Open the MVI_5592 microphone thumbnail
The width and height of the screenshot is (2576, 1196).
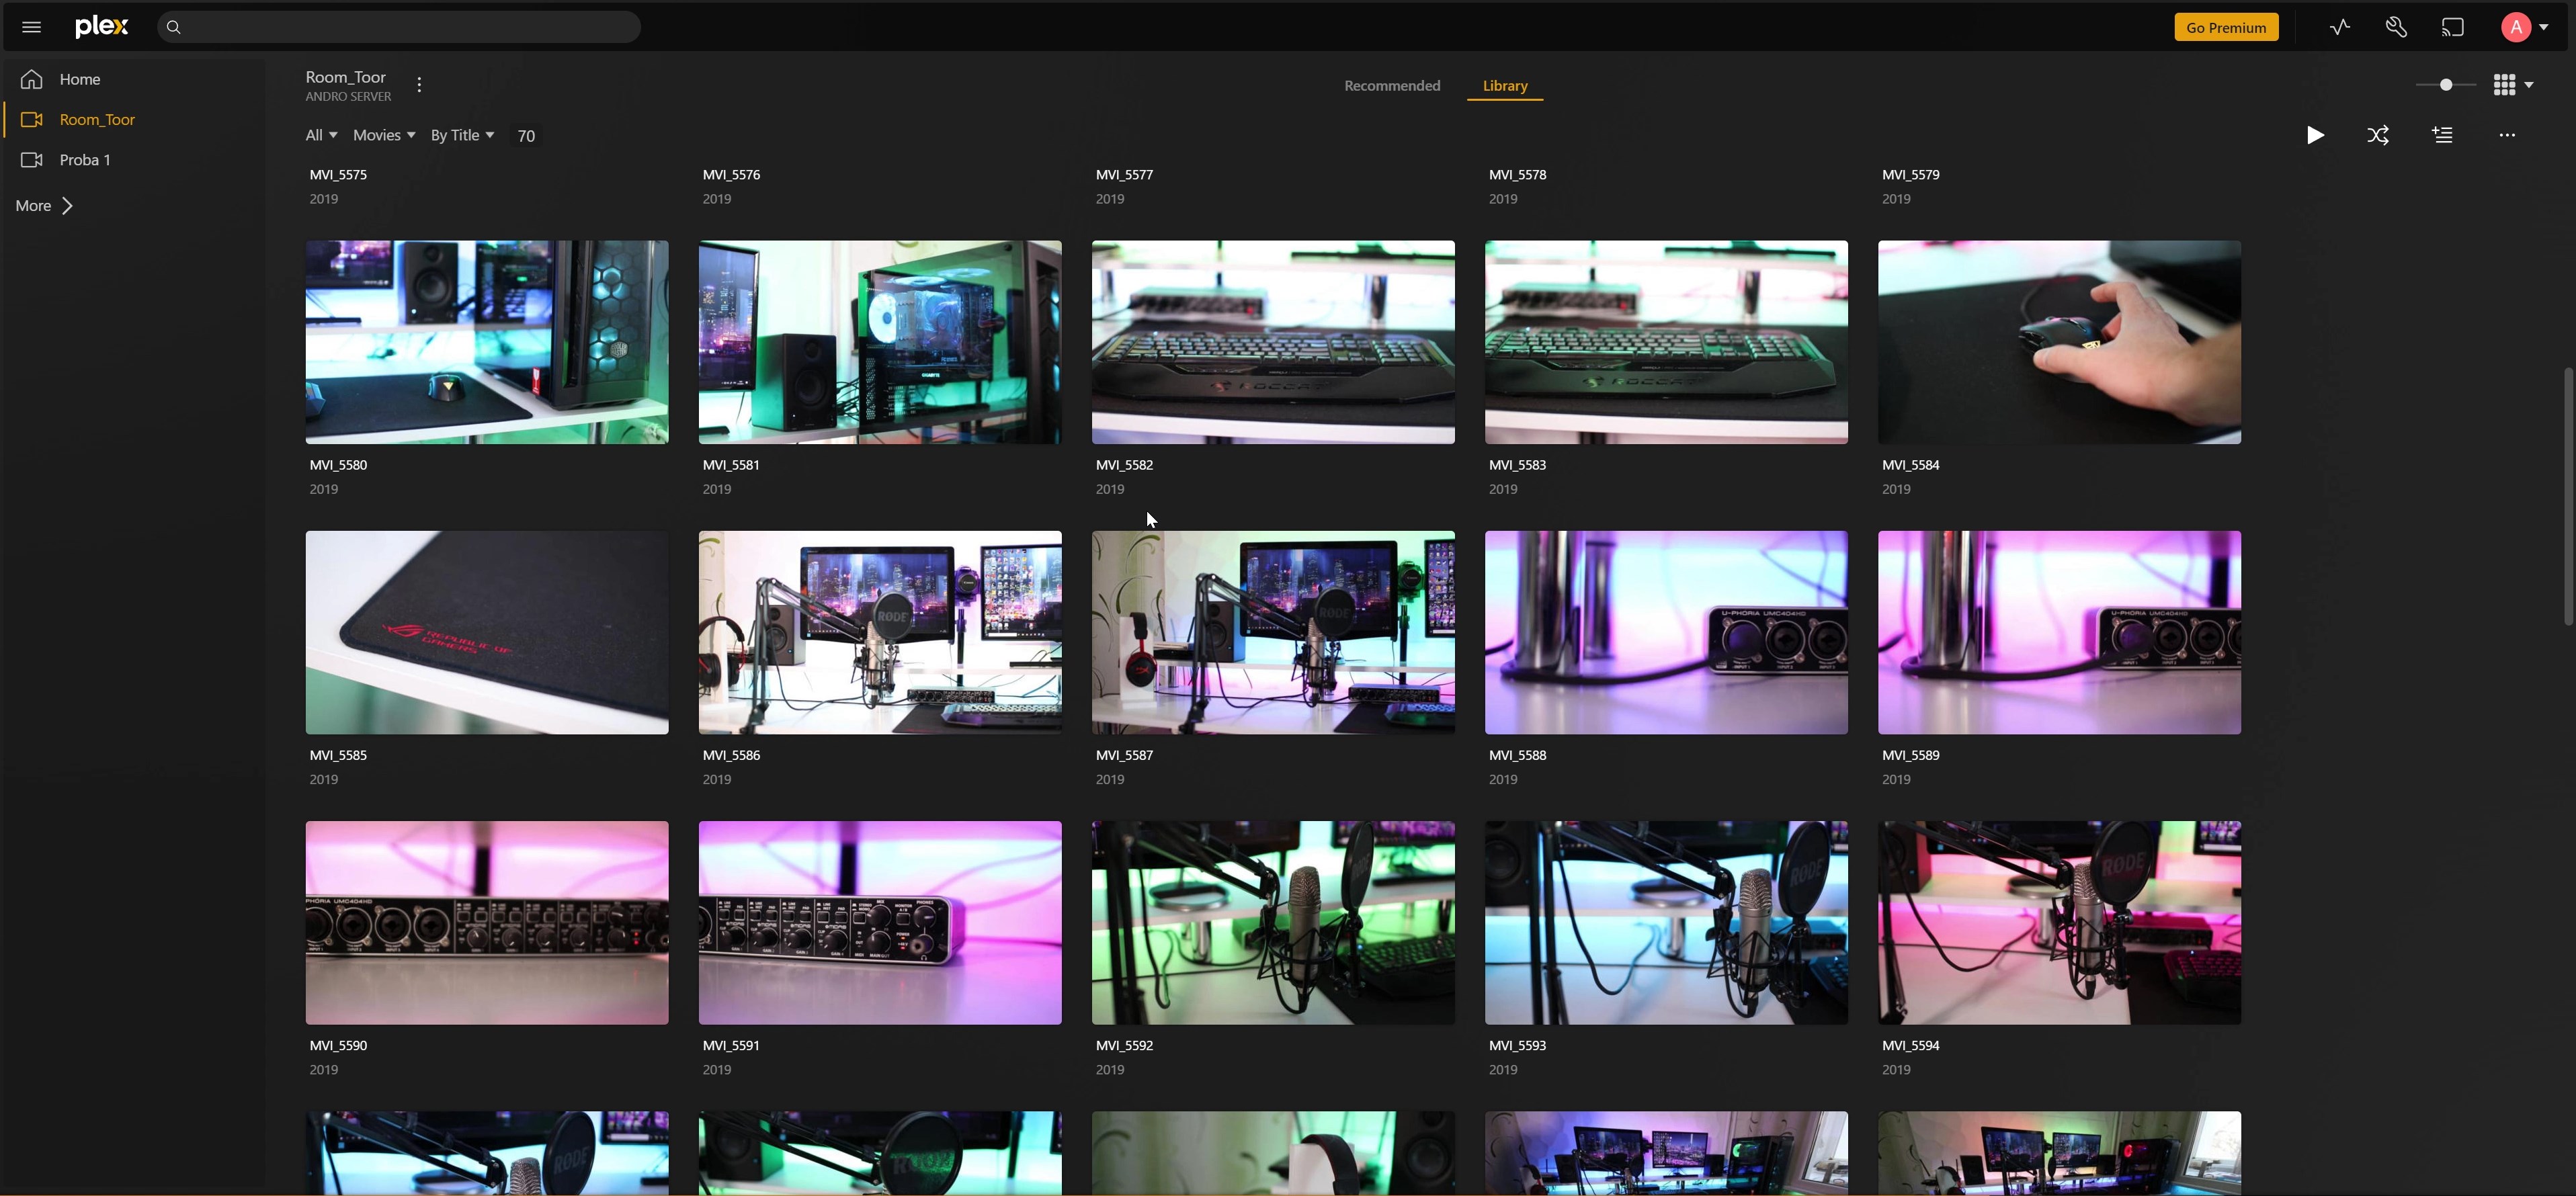[1273, 922]
